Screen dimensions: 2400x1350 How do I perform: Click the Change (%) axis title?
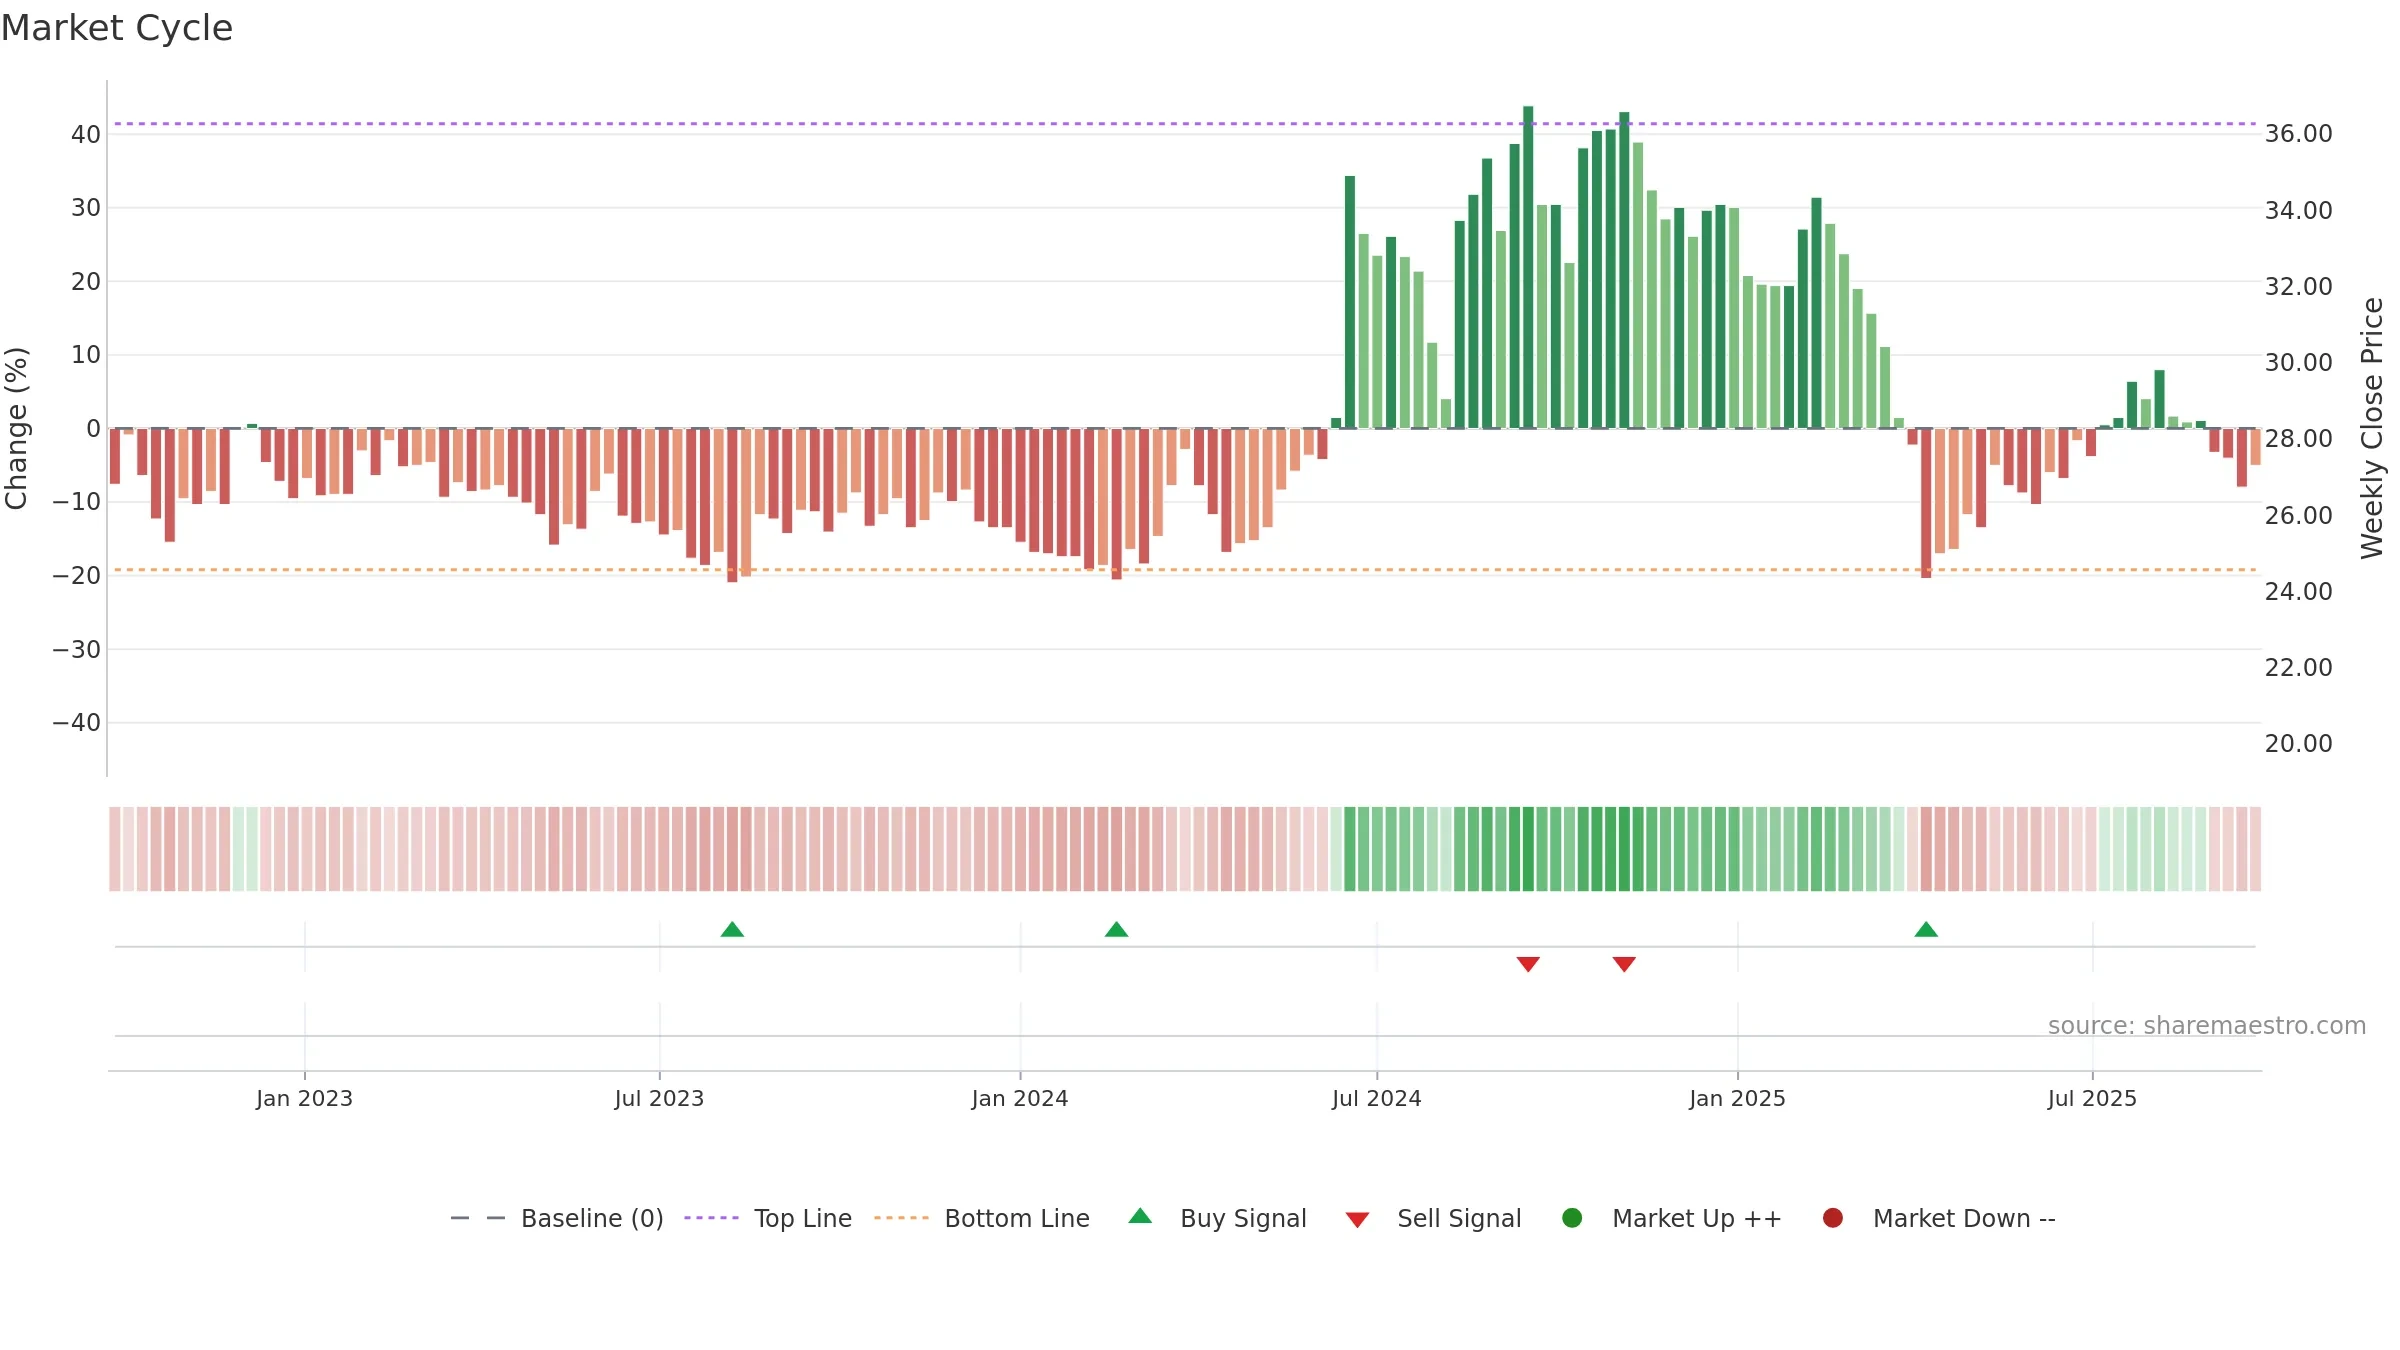tap(17, 428)
